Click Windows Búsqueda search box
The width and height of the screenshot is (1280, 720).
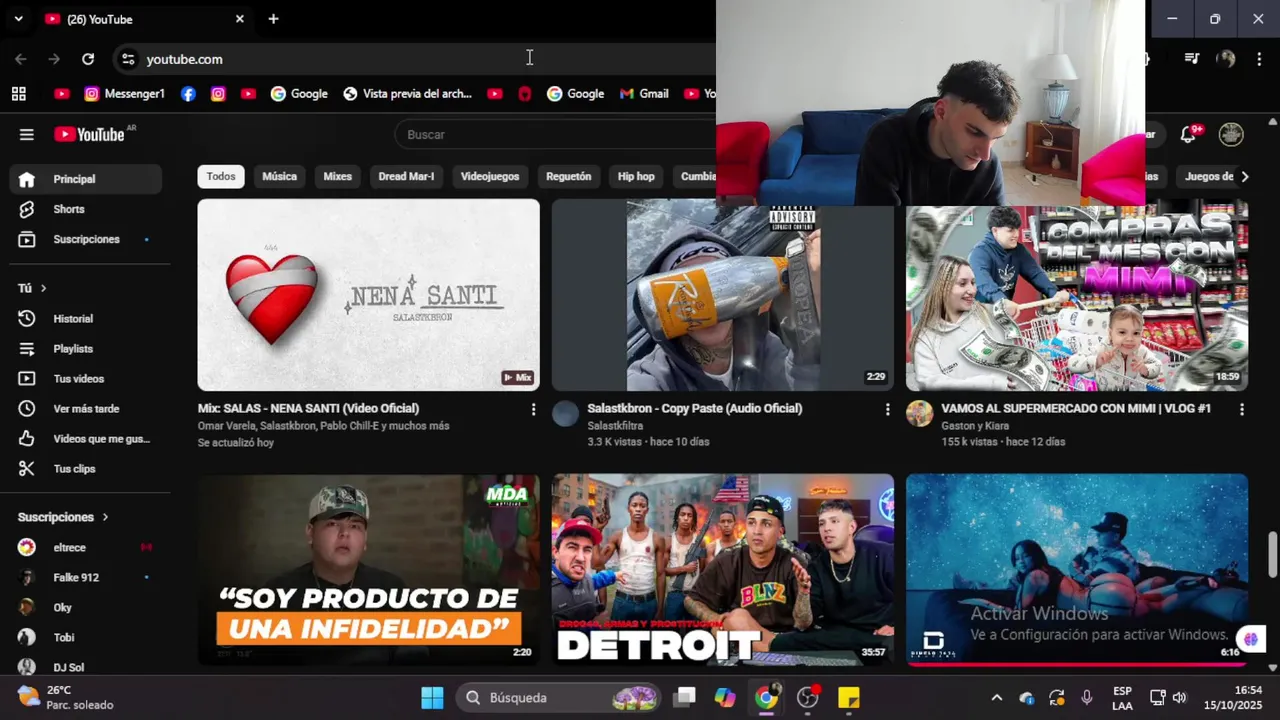click(558, 697)
